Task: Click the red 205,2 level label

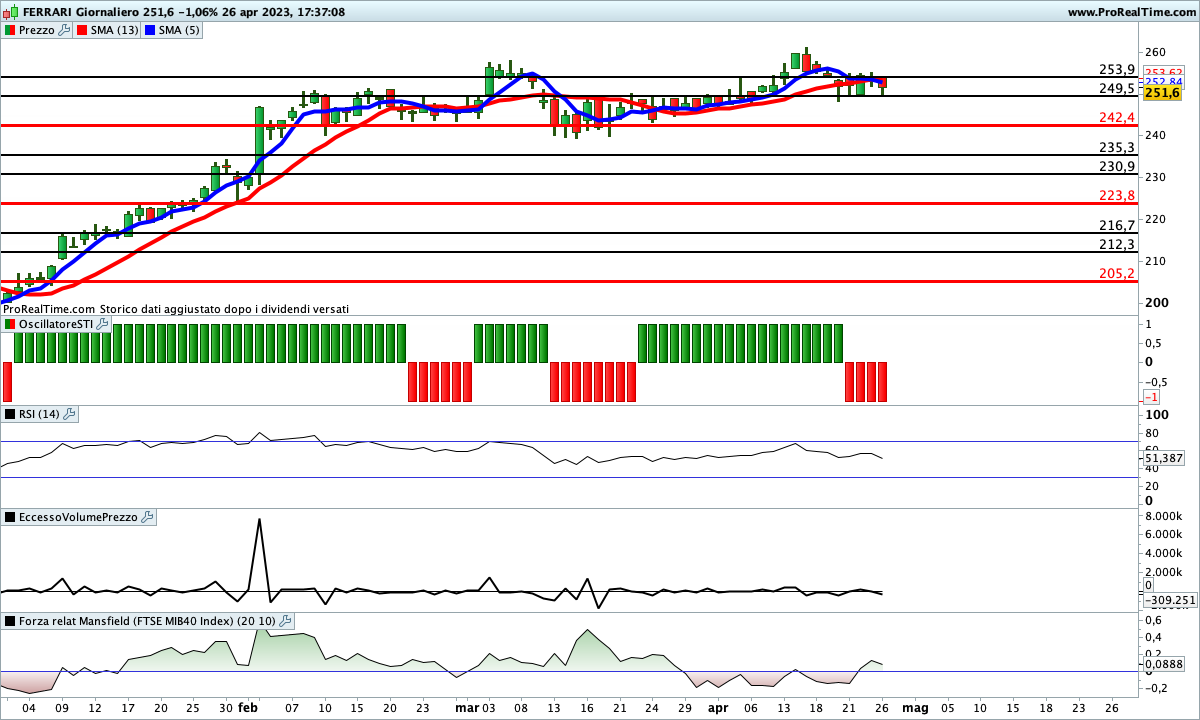Action: [x=1117, y=273]
